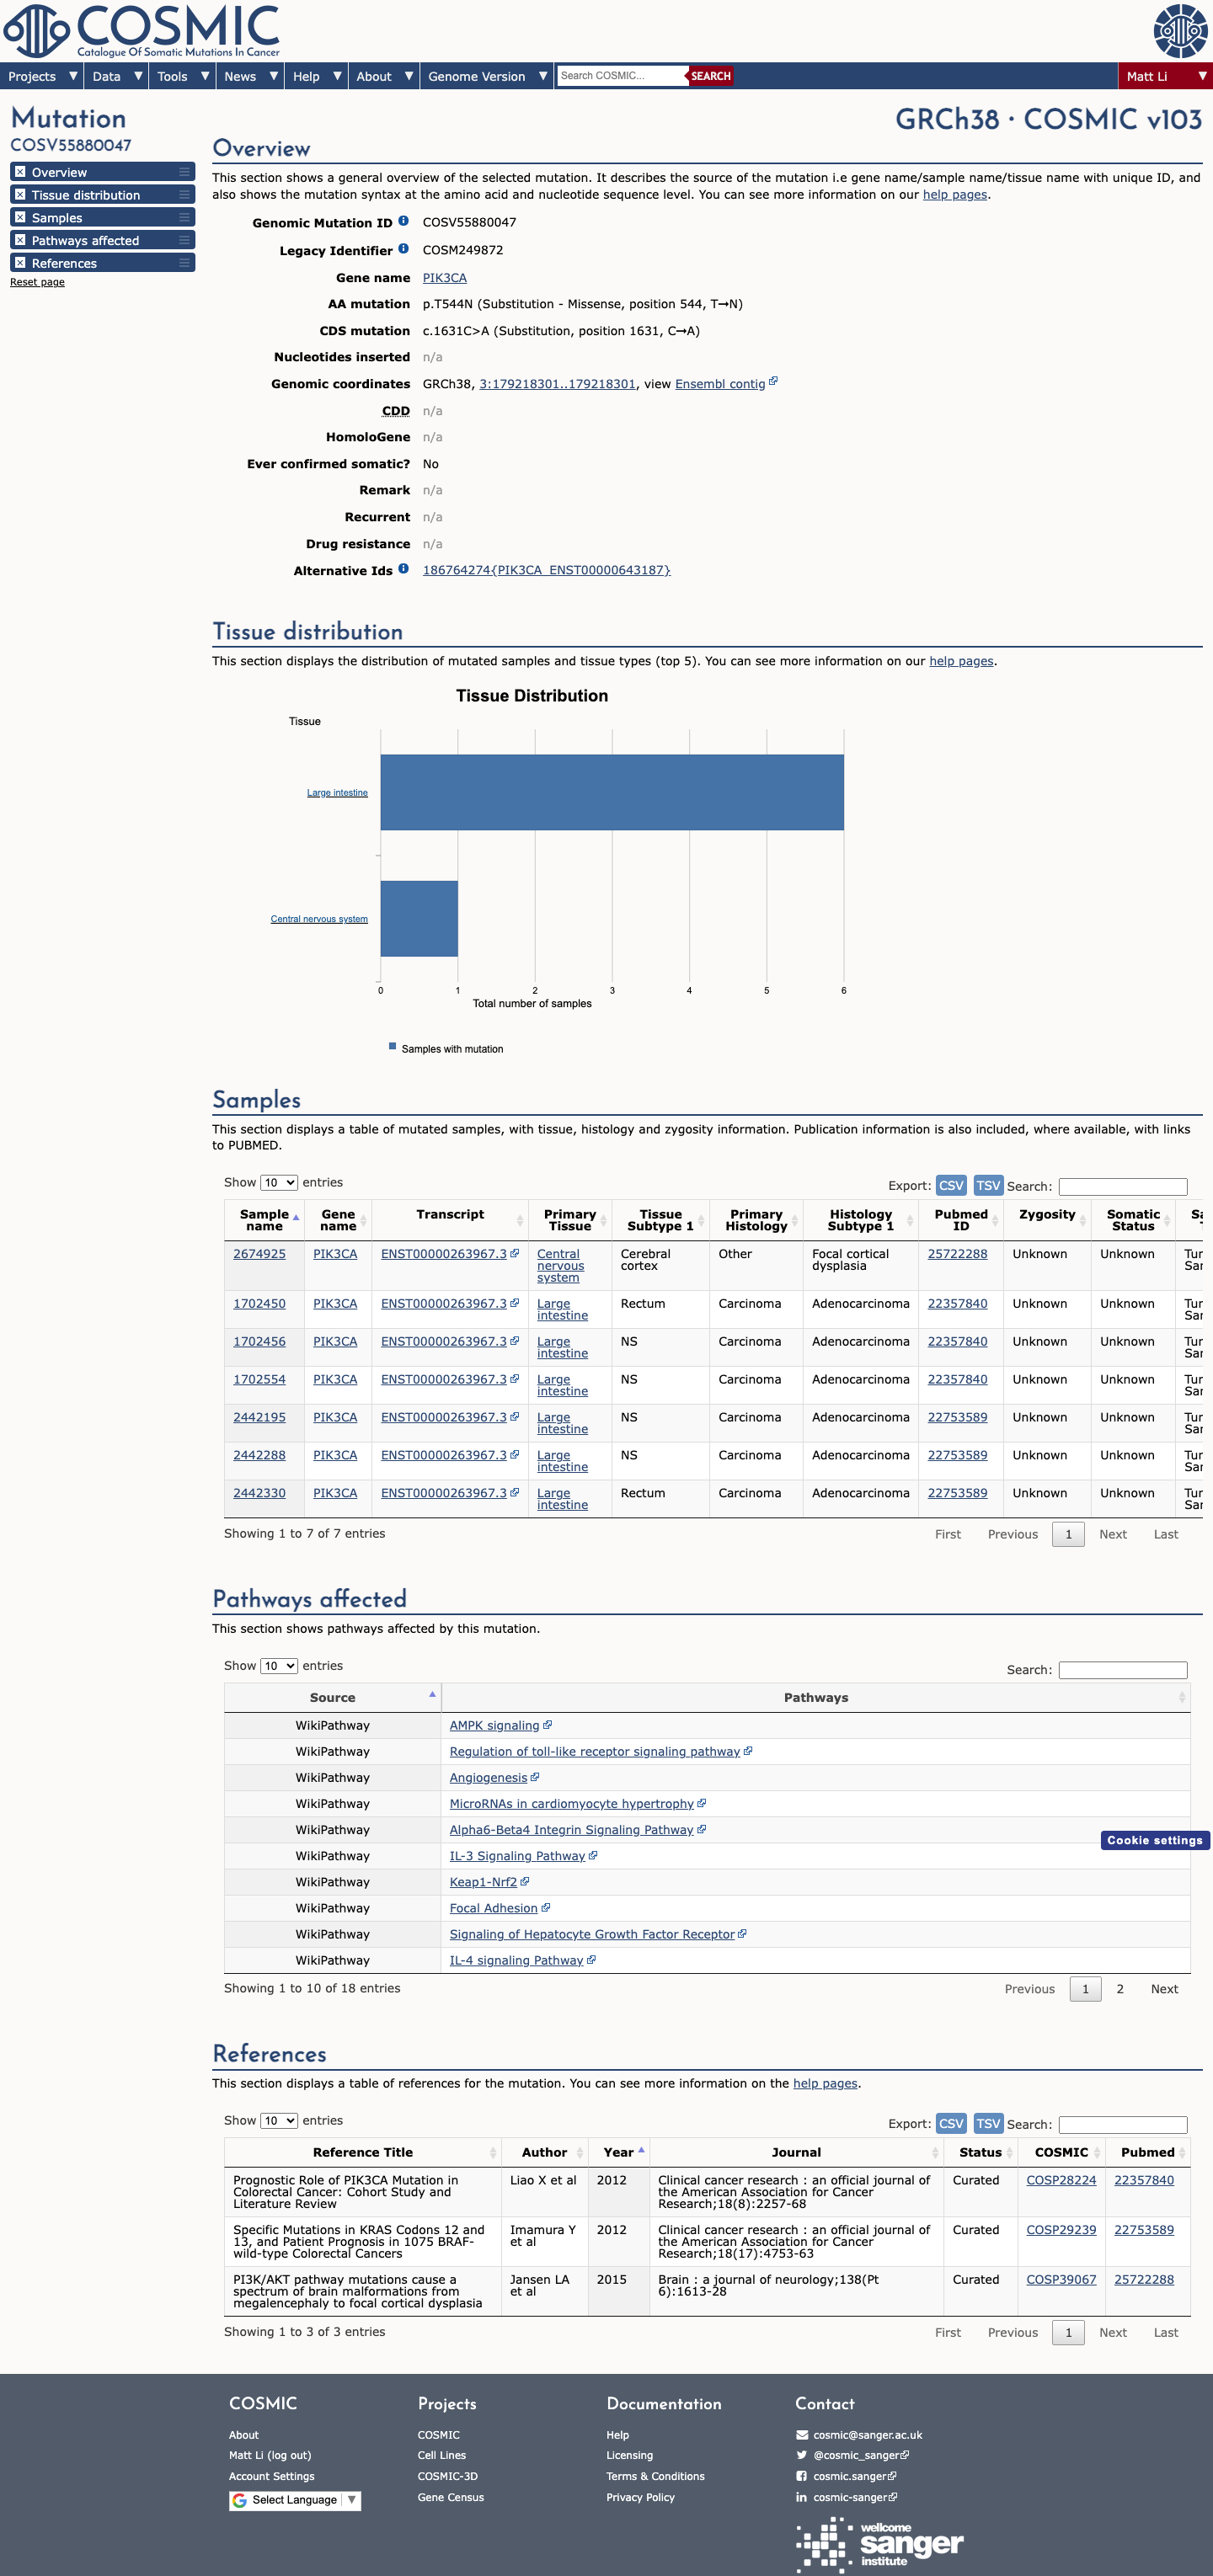1213x2576 pixels.
Task: Open Pubmed link 25722288 in References table
Action: 1144,2280
